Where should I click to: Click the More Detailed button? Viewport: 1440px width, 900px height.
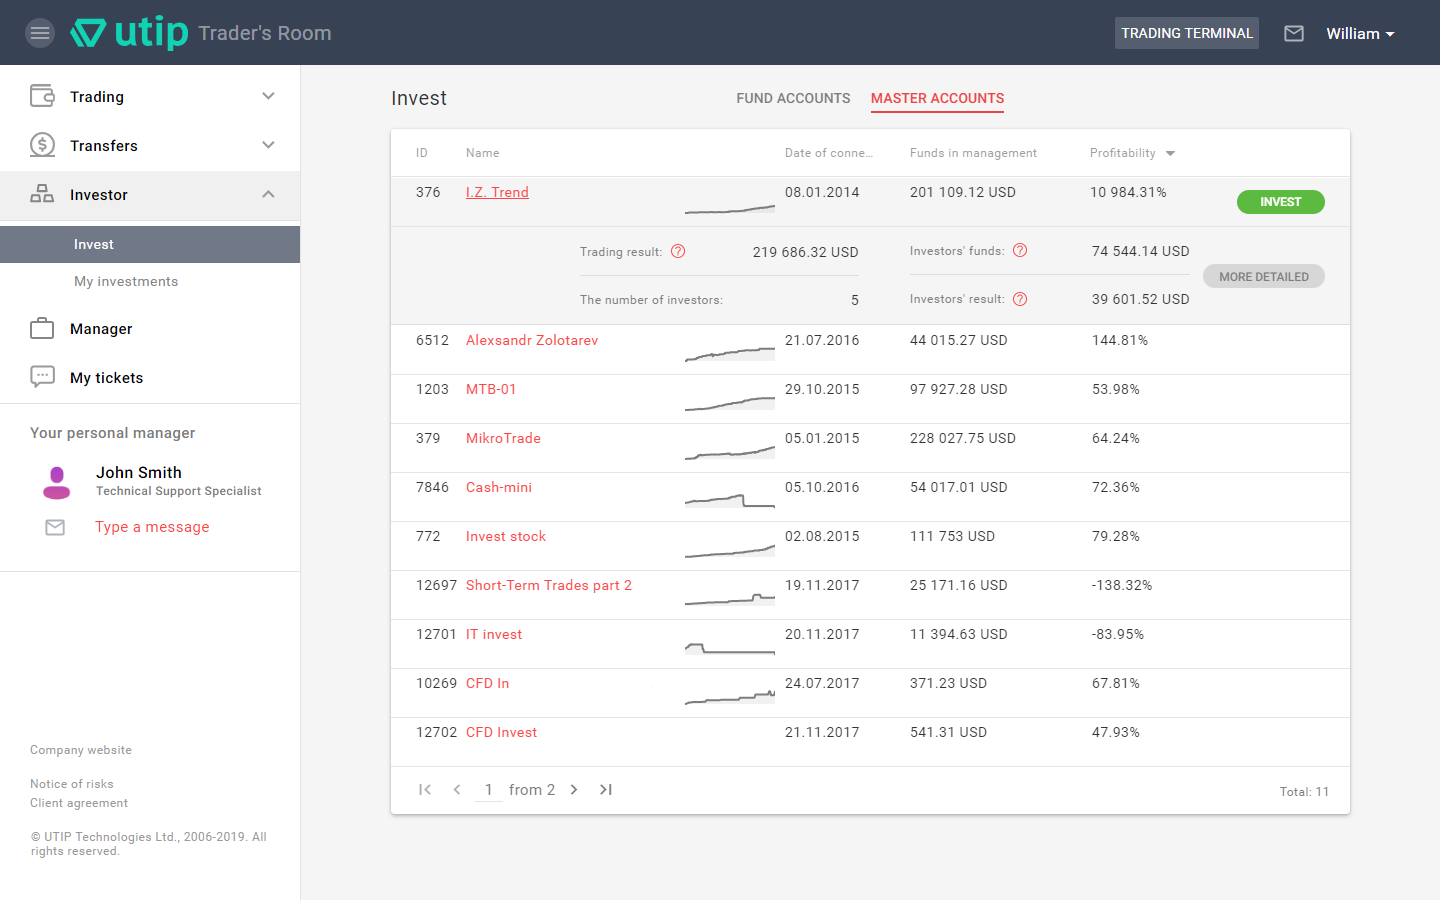coord(1263,276)
